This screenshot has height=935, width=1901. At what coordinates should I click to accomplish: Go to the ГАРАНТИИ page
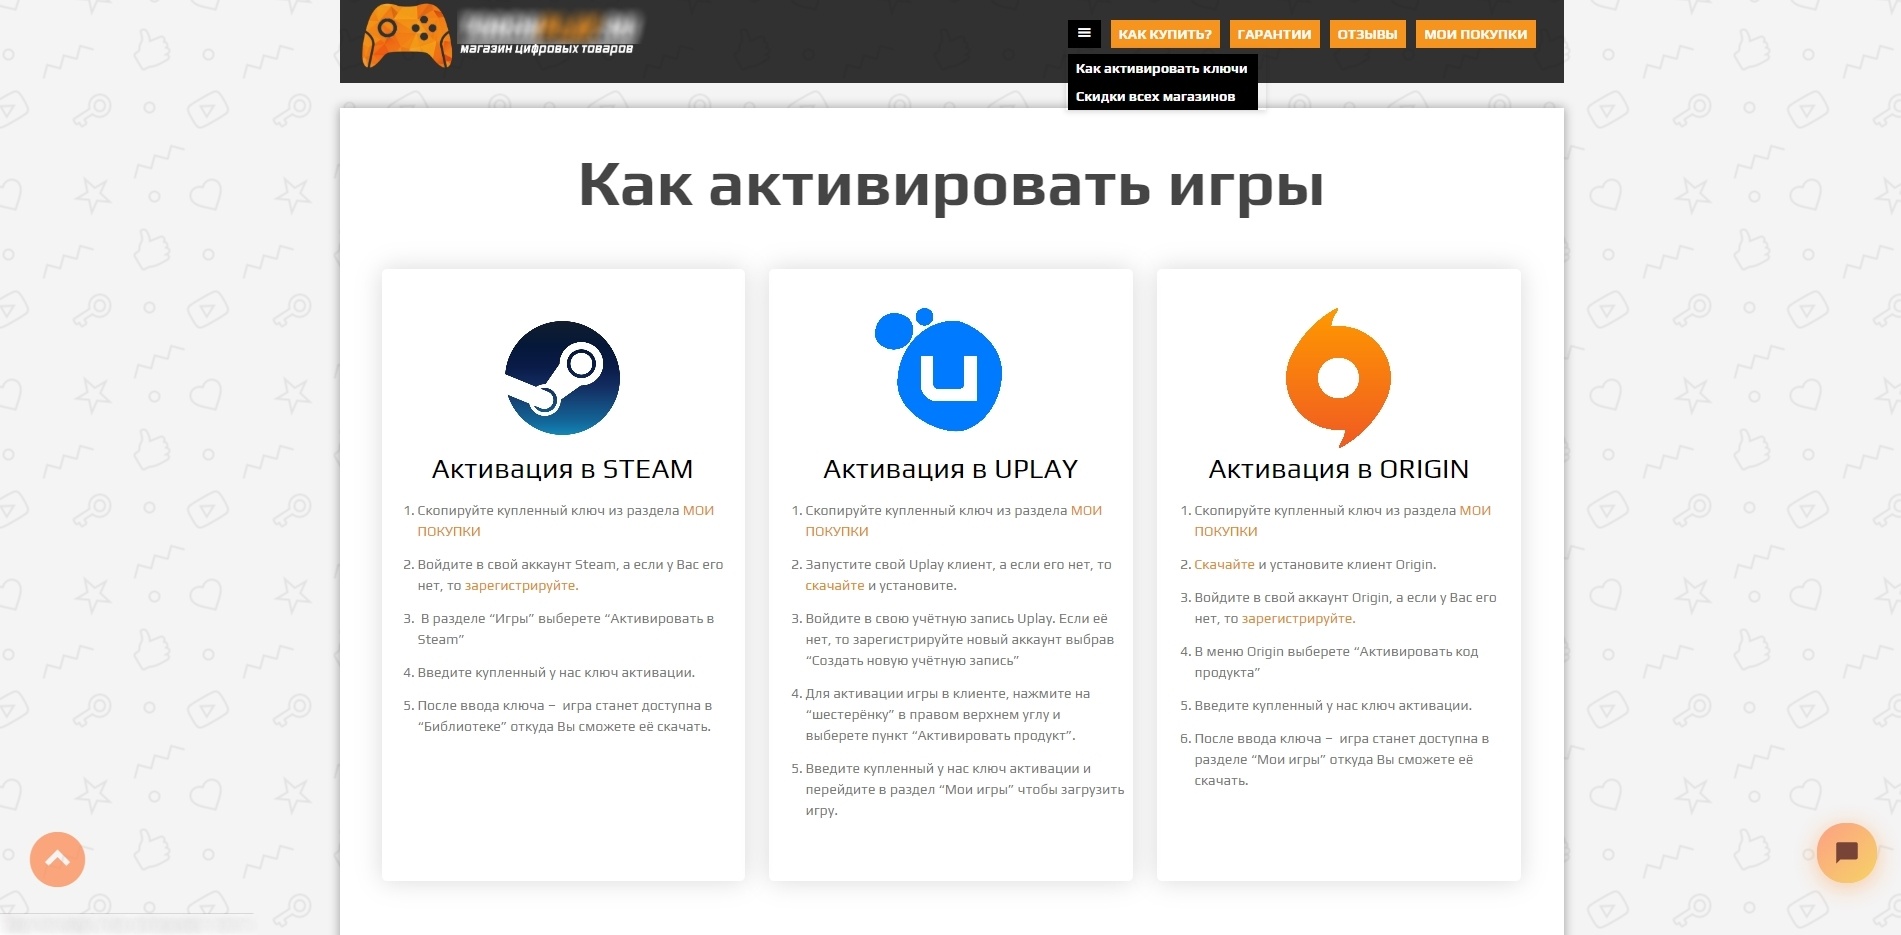[x=1274, y=34]
